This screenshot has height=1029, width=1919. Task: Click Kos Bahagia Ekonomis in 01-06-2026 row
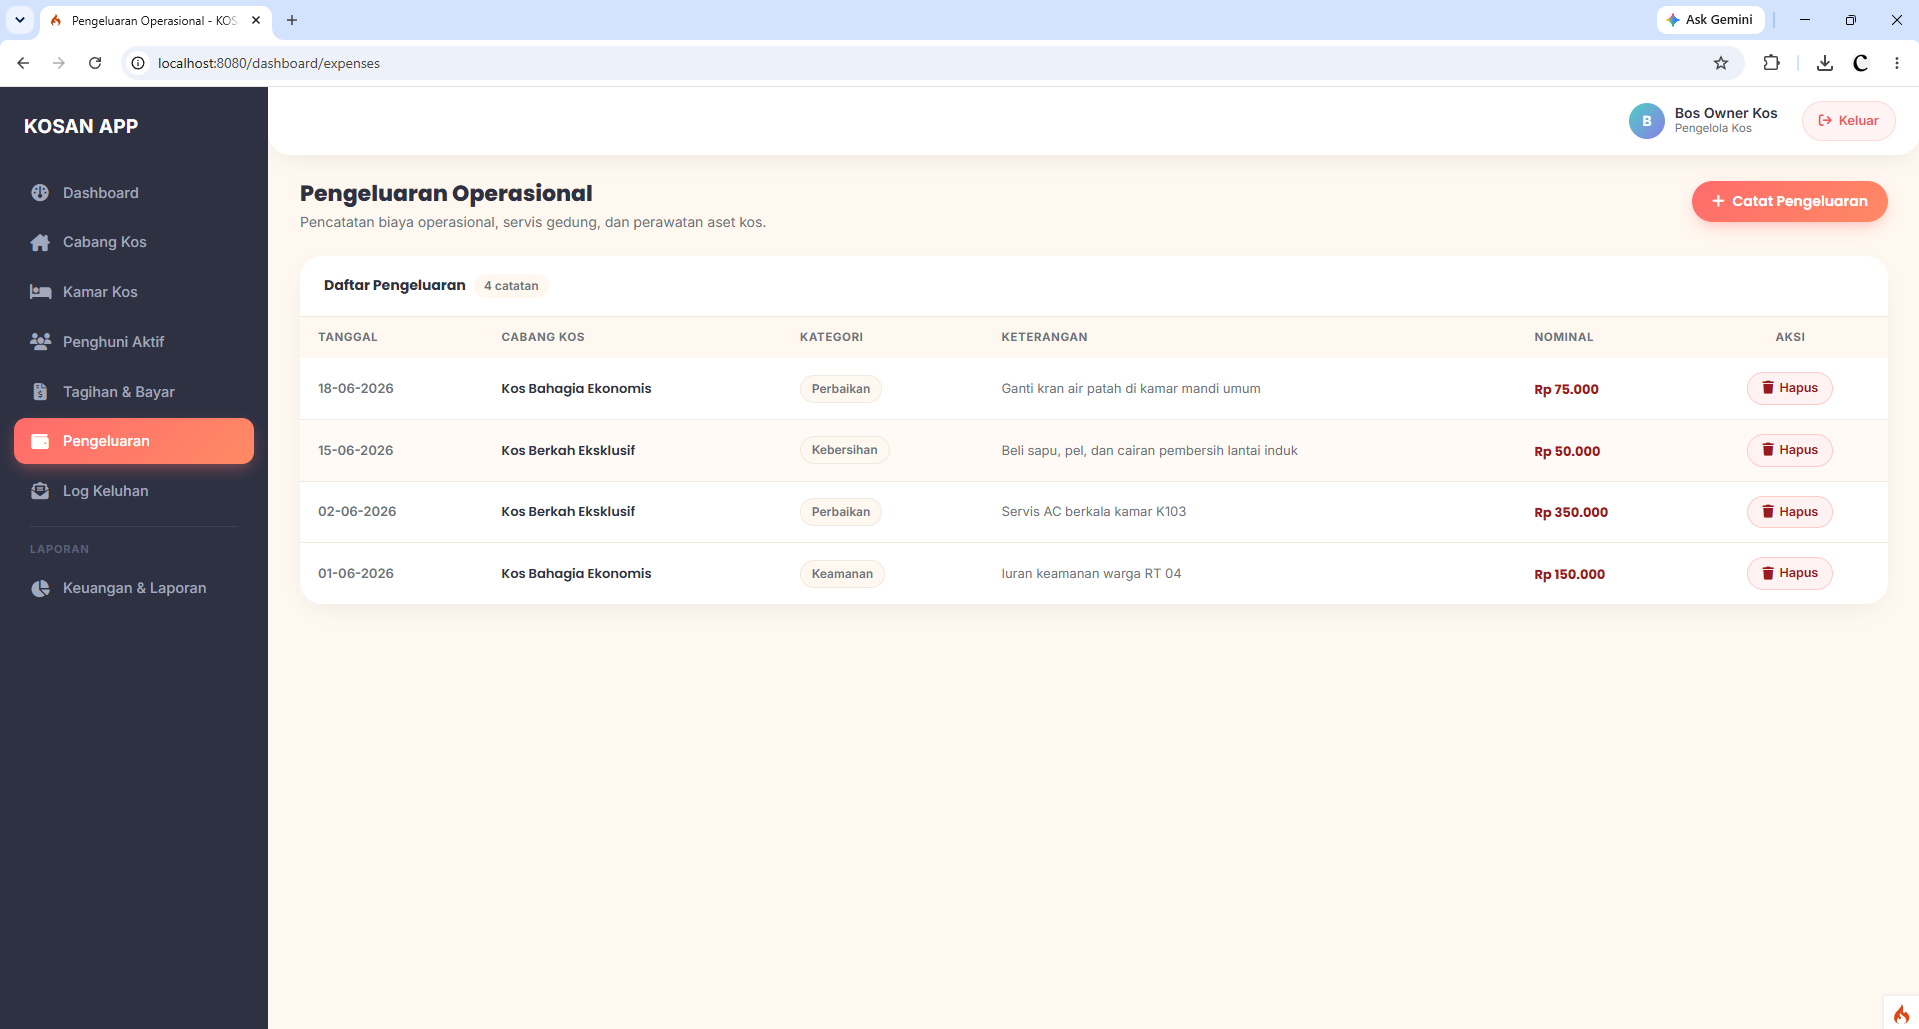pos(576,574)
